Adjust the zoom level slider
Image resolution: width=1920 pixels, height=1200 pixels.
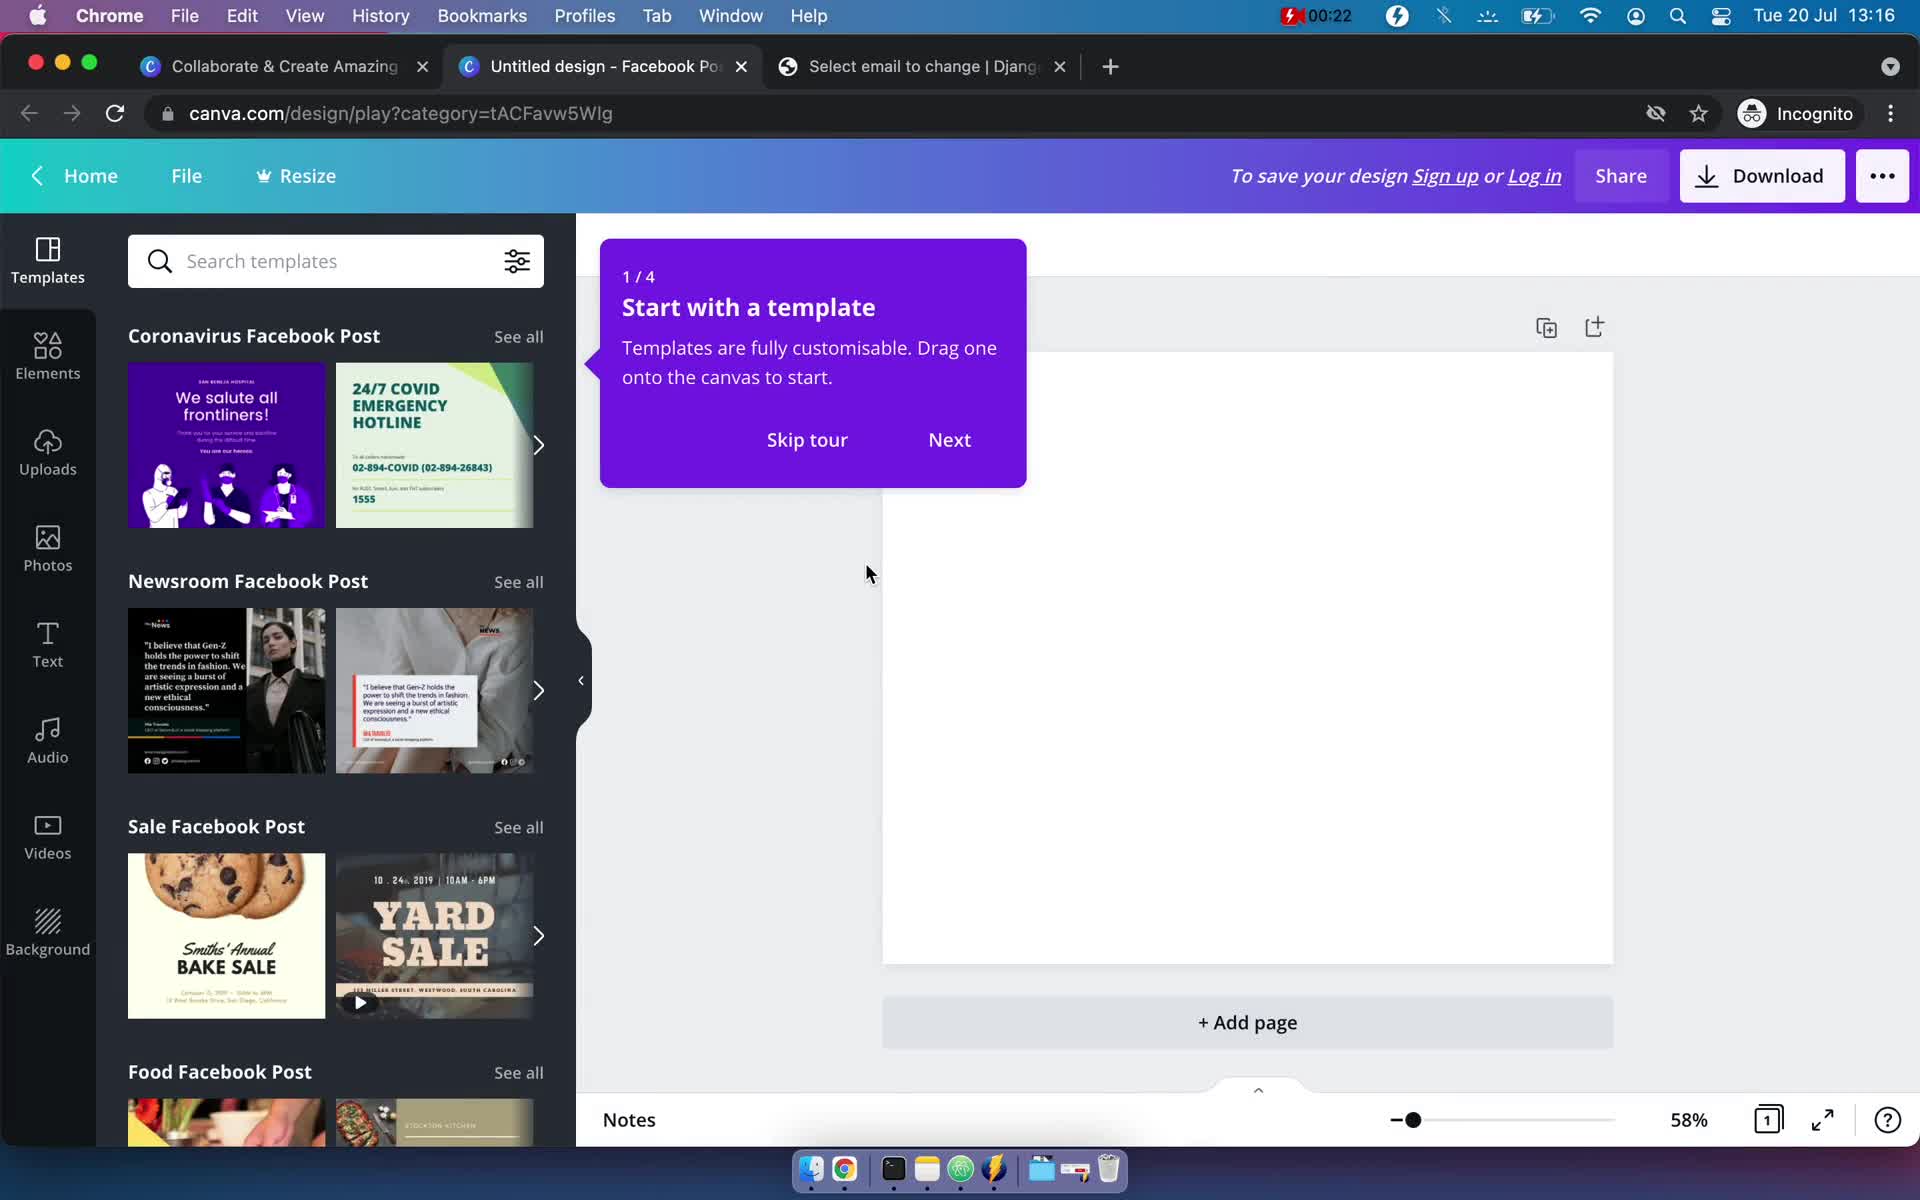(x=1411, y=1120)
